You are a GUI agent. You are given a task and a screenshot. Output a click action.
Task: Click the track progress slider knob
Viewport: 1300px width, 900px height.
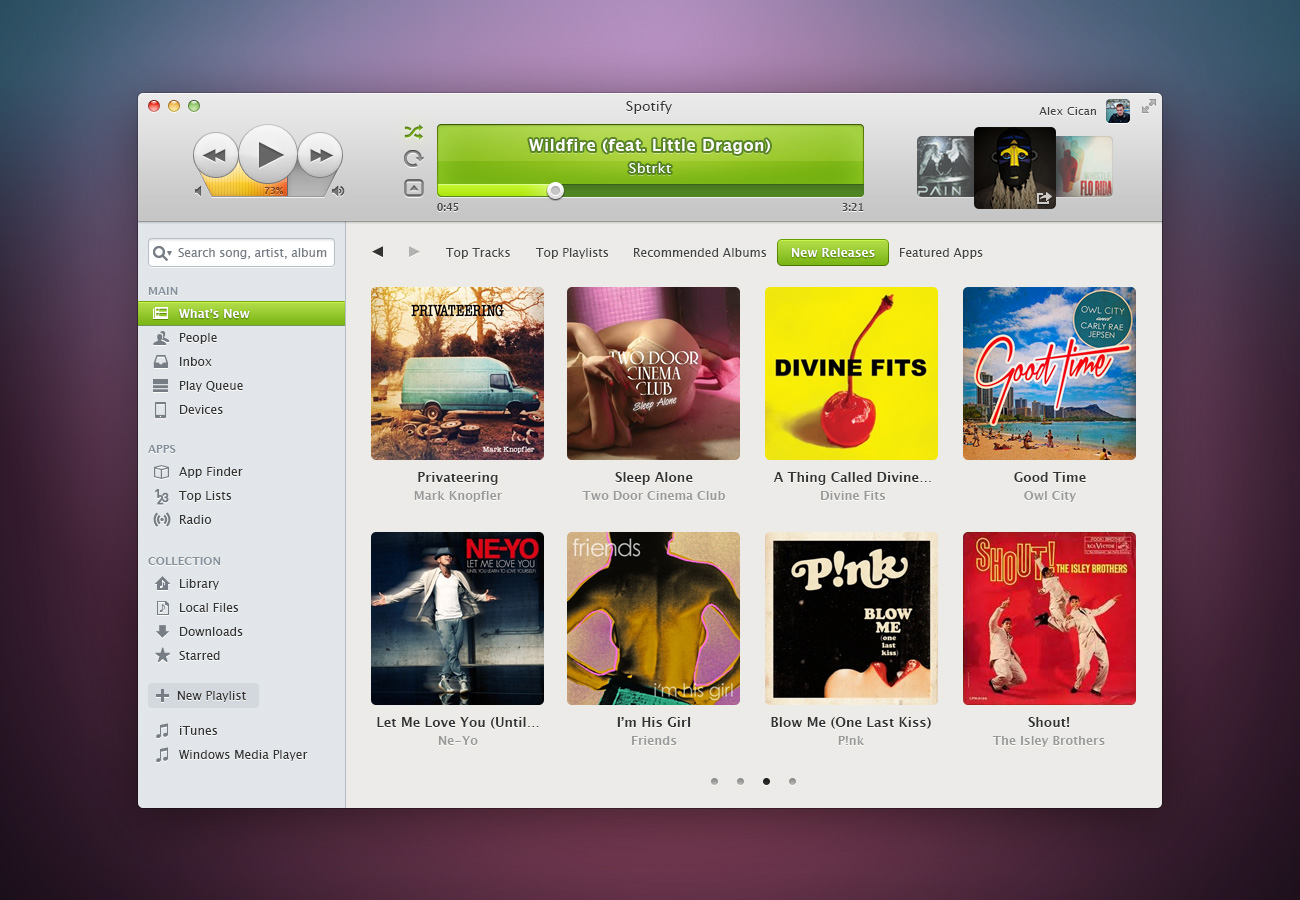(555, 190)
